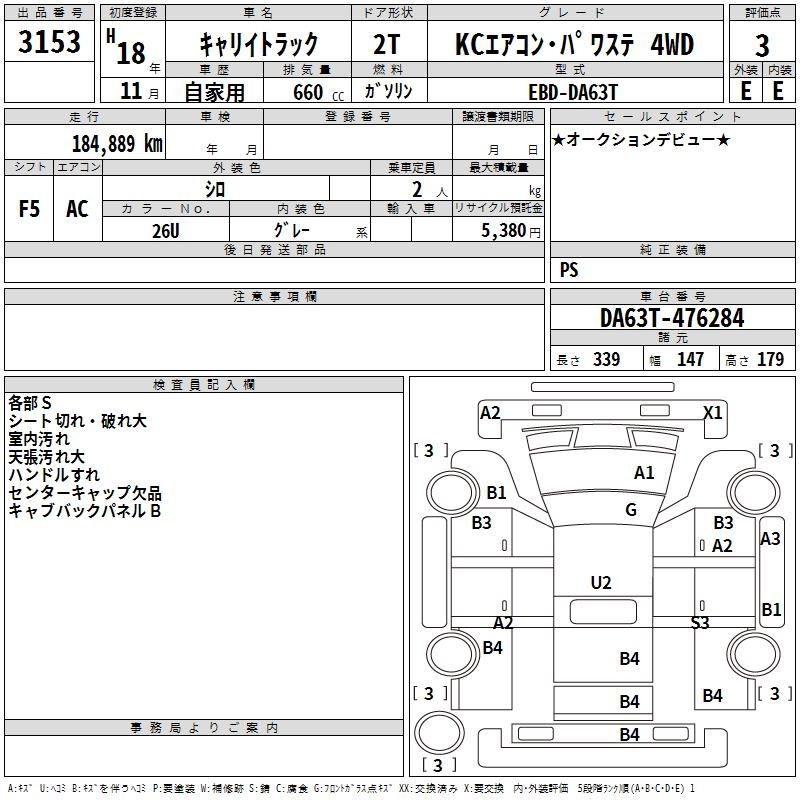
Task: Select the S3 rust mark
Action: pyautogui.click(x=699, y=622)
